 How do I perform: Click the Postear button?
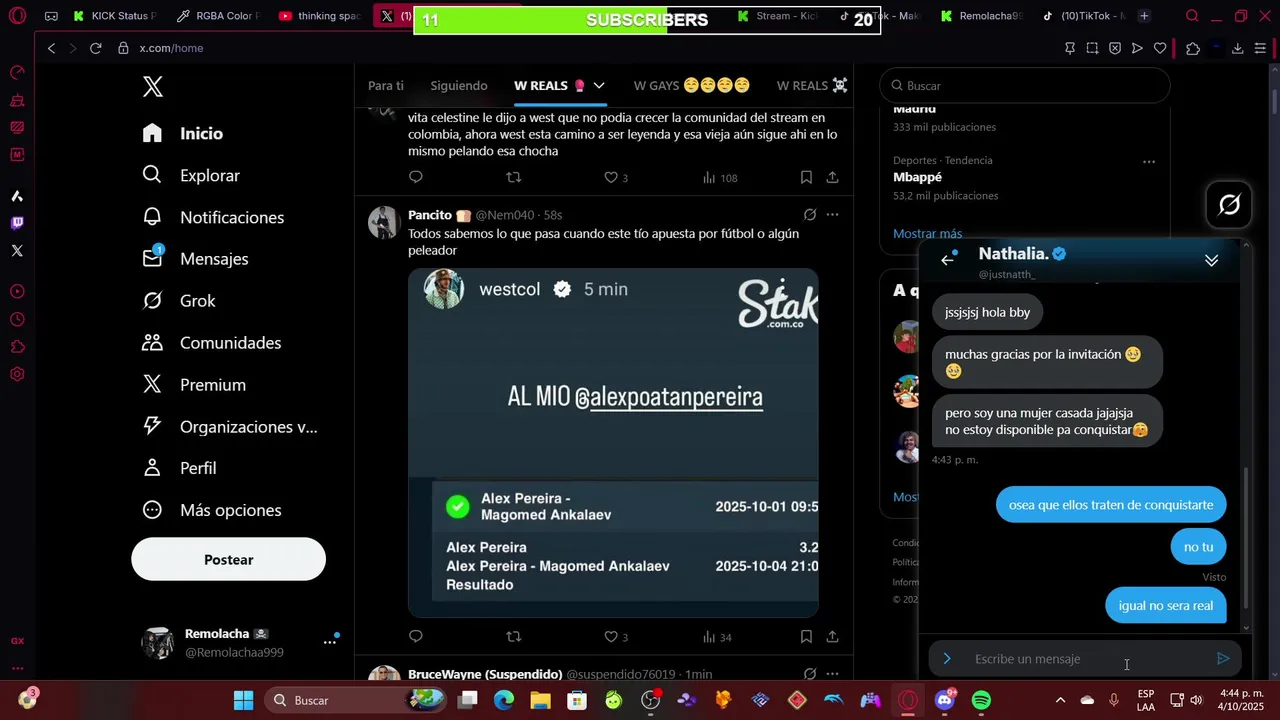pyautogui.click(x=228, y=560)
